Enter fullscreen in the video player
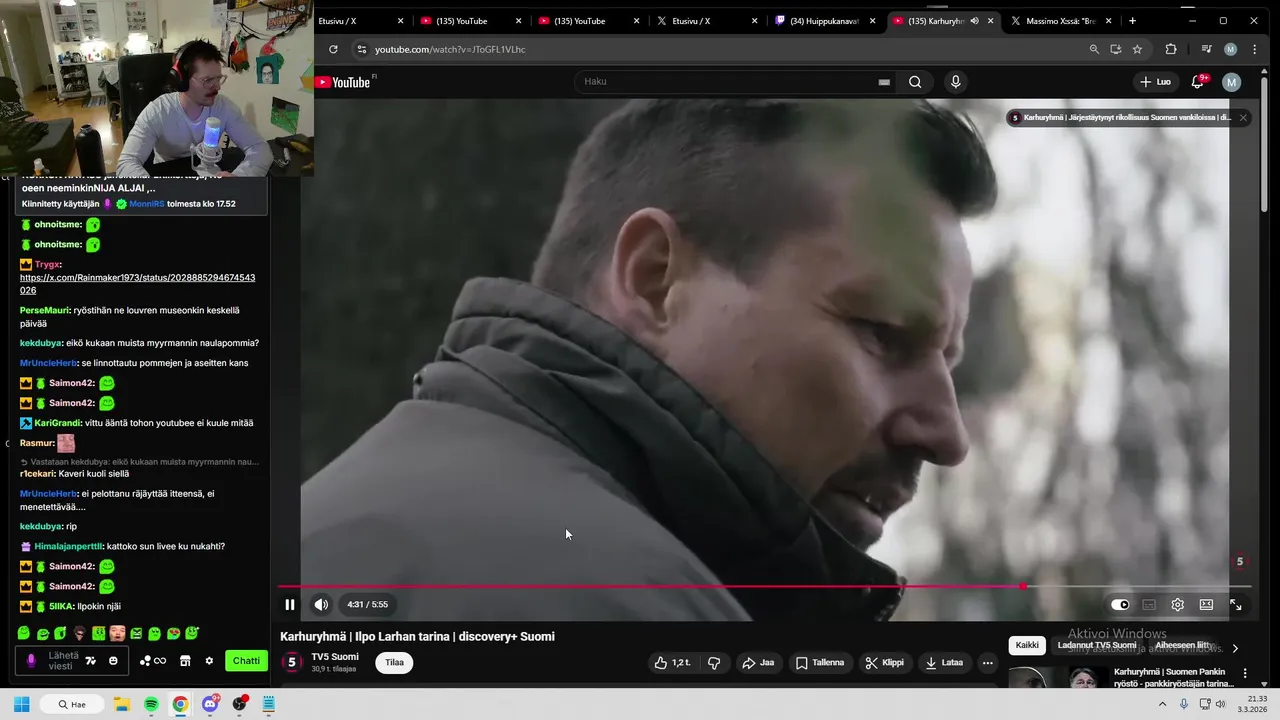The height and width of the screenshot is (720, 1280). pos(1236,604)
